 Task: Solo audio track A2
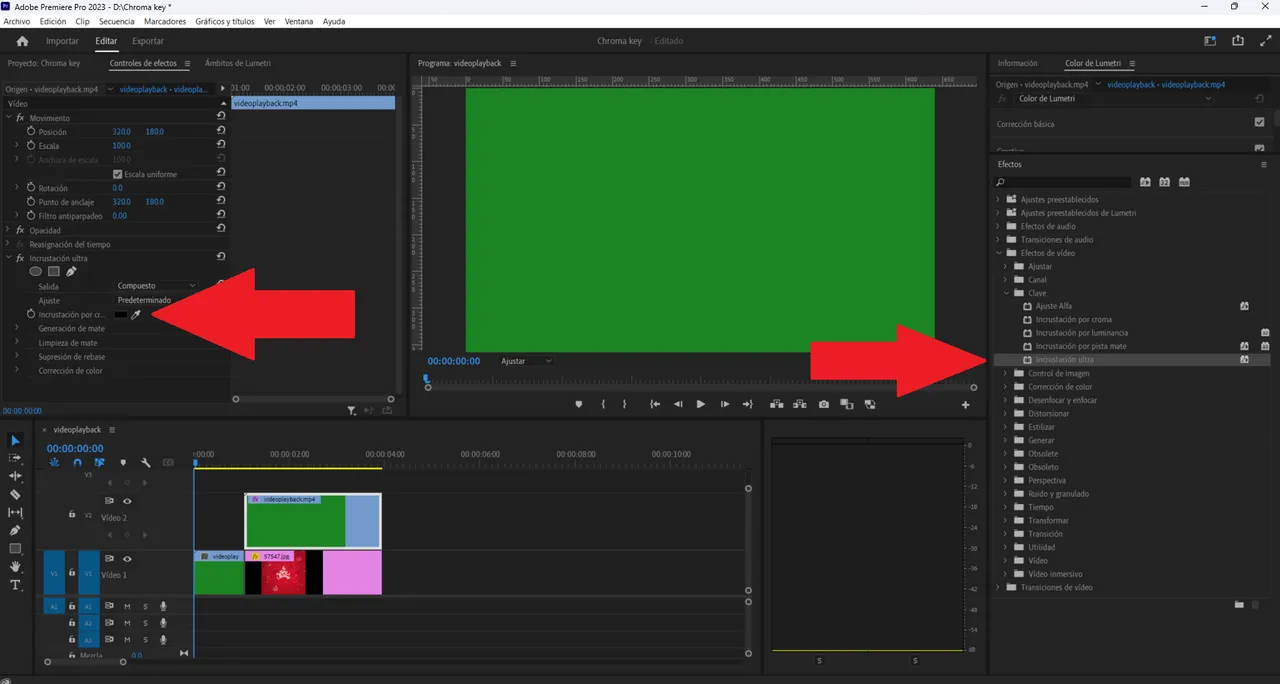click(144, 622)
